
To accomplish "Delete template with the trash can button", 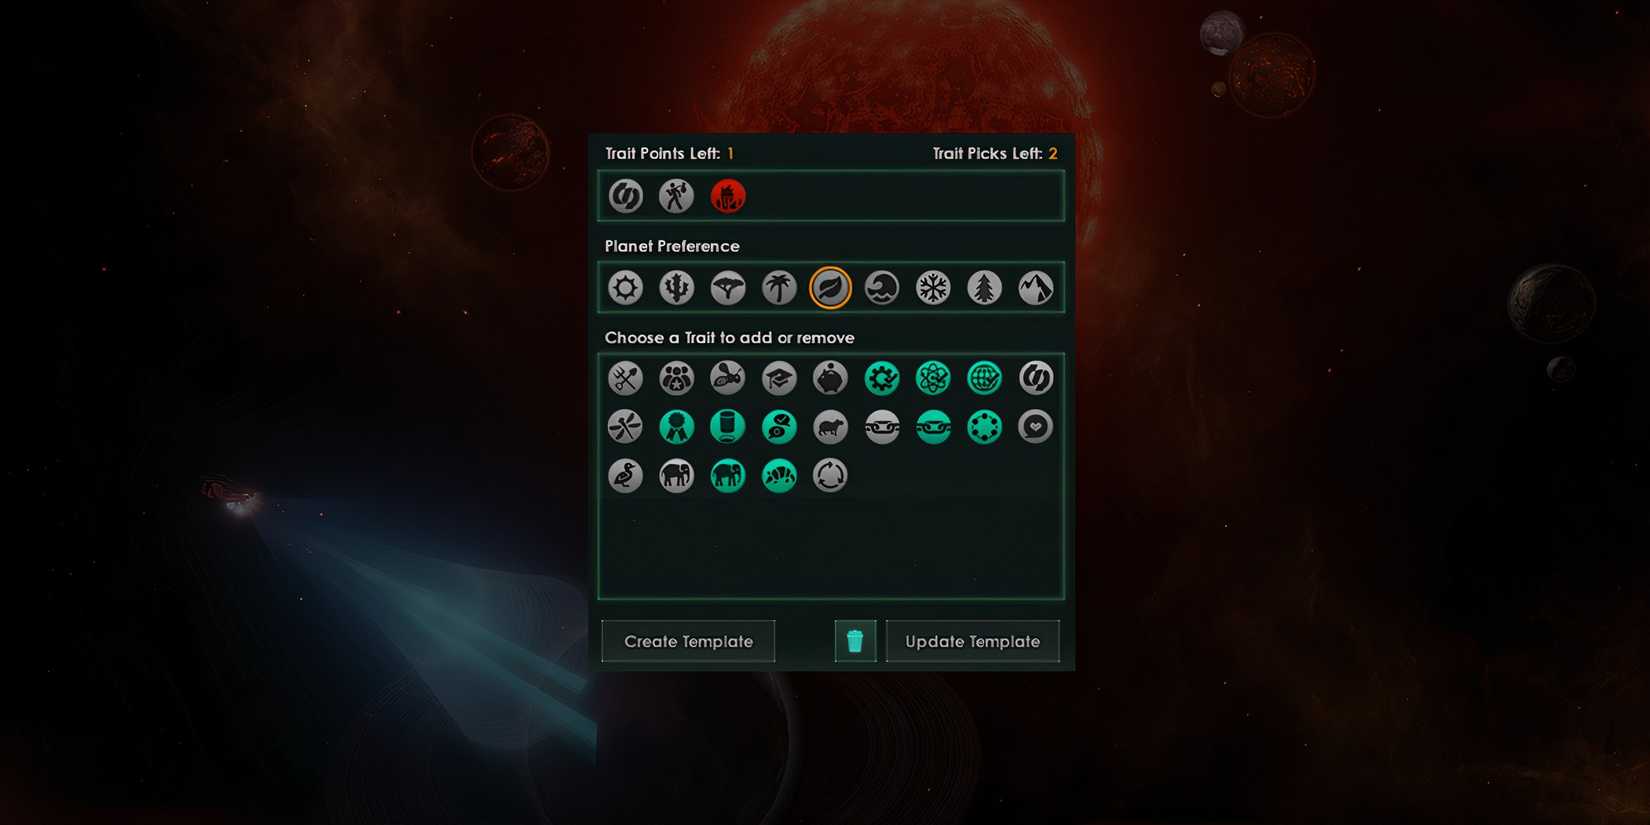I will click(x=855, y=641).
